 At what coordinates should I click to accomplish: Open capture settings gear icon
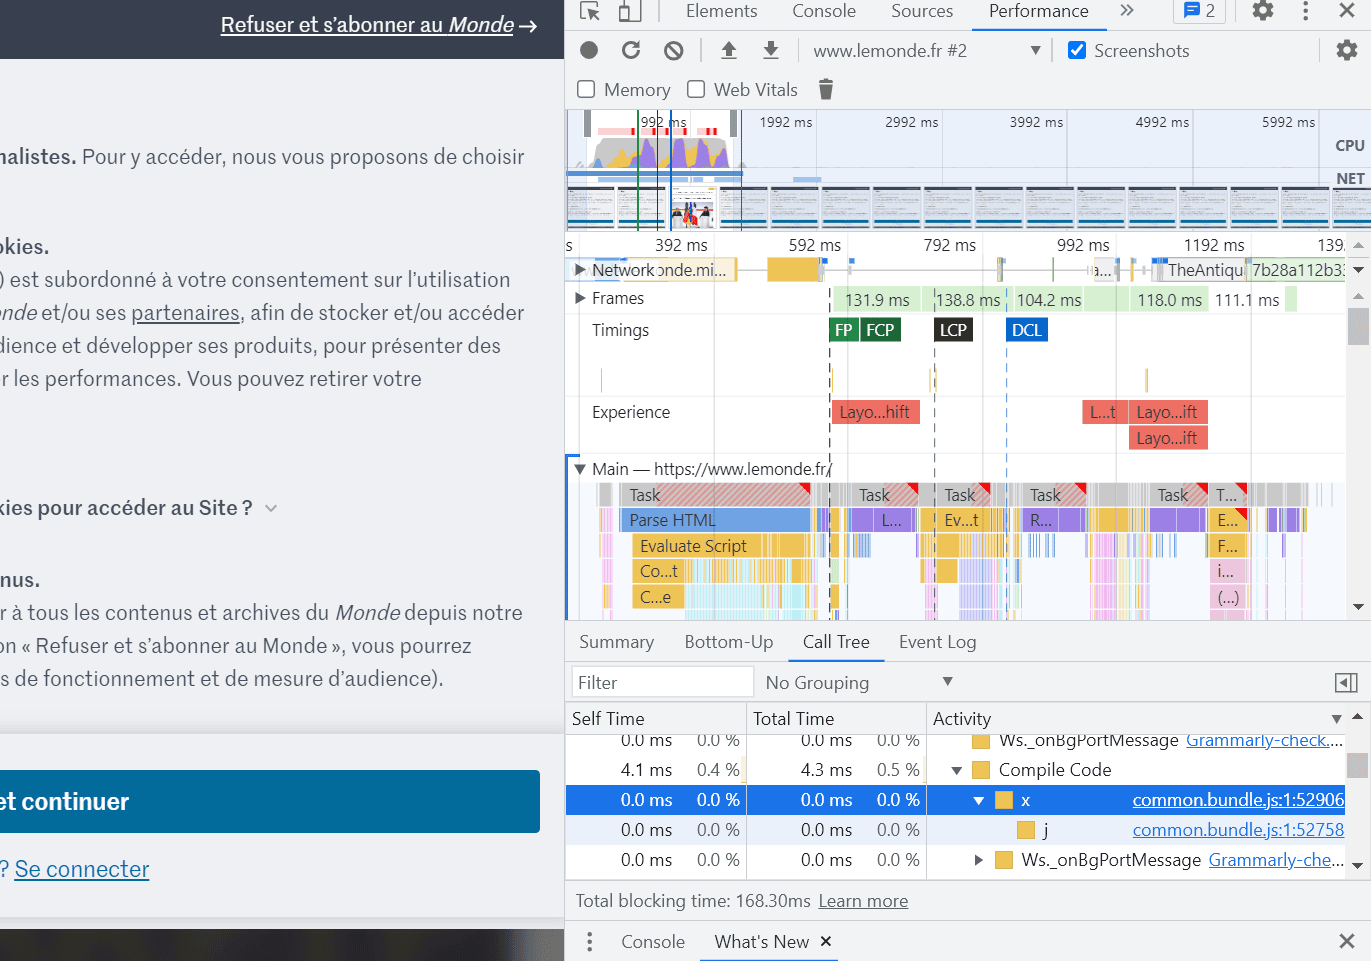pyautogui.click(x=1347, y=50)
